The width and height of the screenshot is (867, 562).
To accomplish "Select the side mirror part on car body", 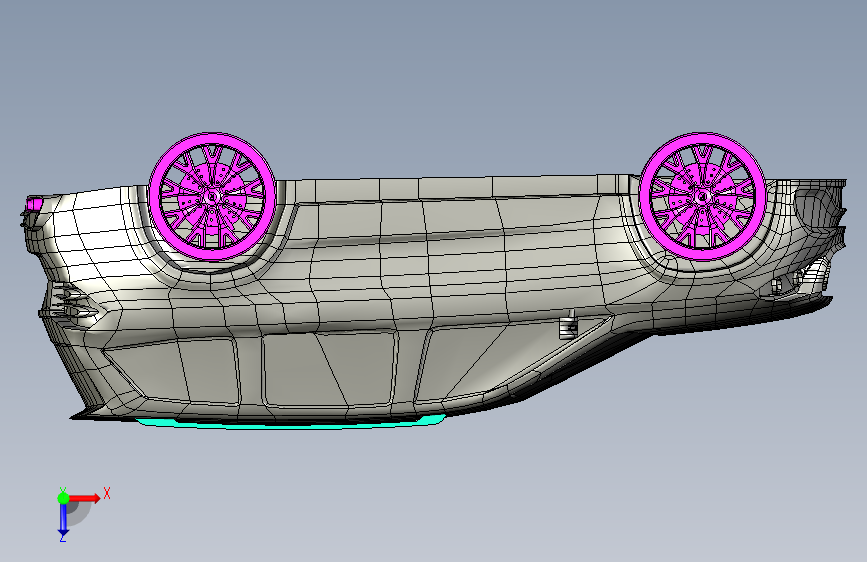I will coord(568,325).
